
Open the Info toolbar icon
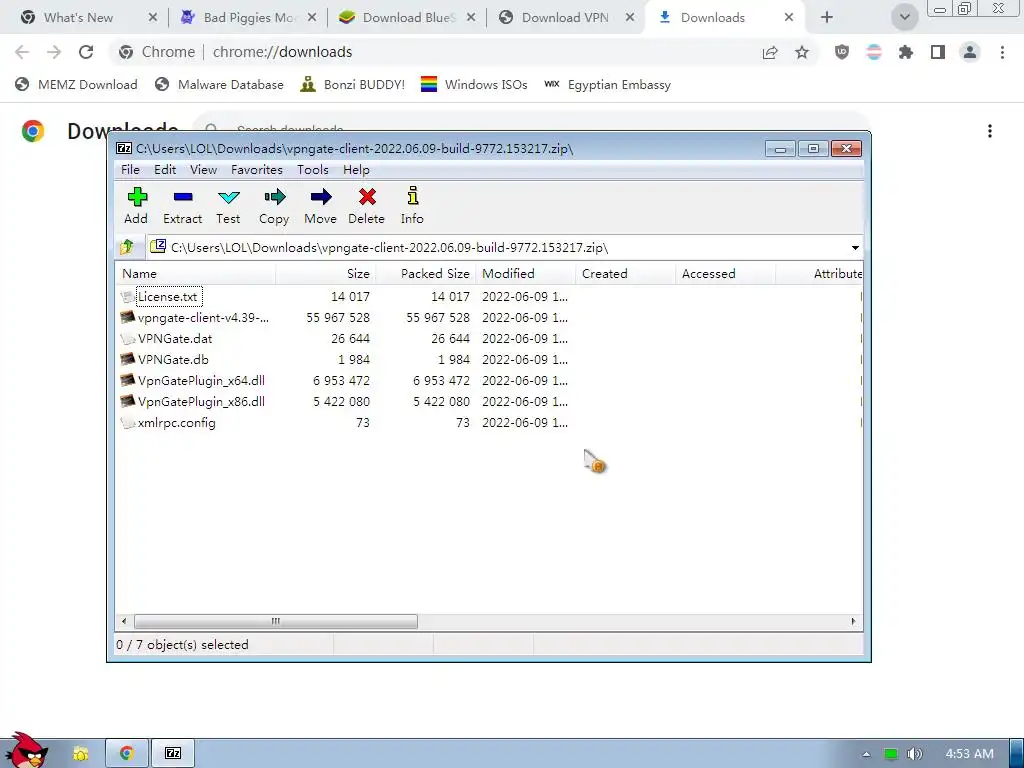pyautogui.click(x=412, y=206)
